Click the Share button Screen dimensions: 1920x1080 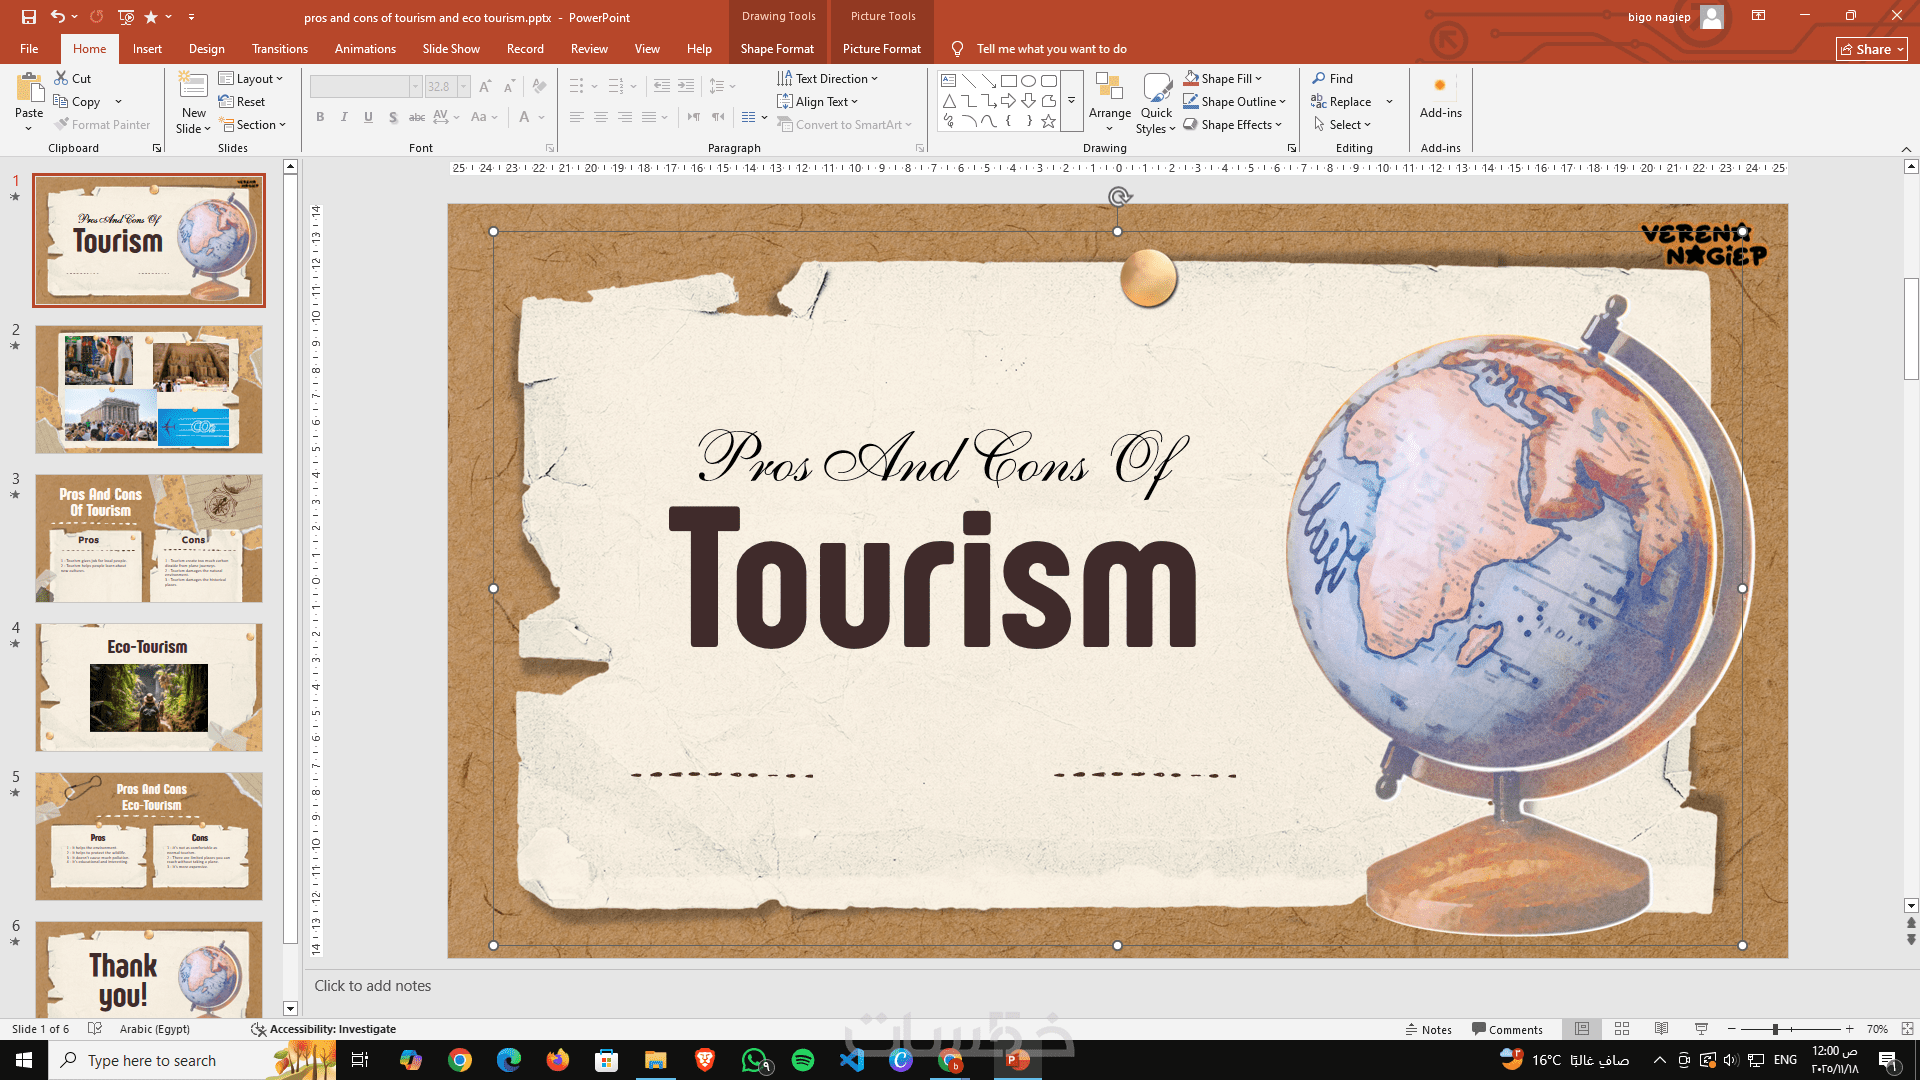click(x=1871, y=49)
